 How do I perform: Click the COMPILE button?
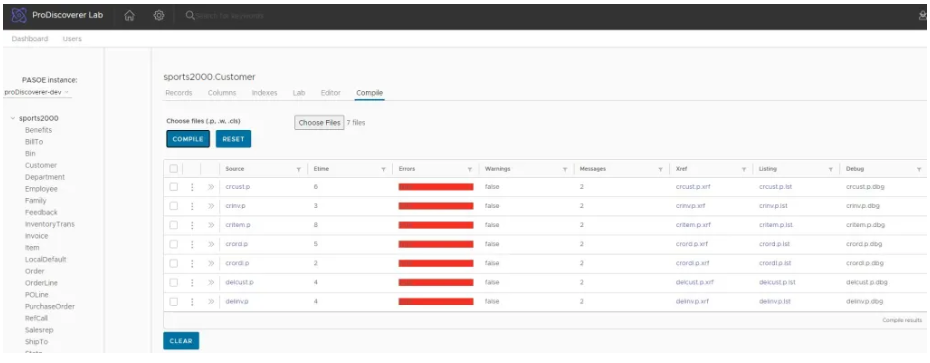[188, 139]
